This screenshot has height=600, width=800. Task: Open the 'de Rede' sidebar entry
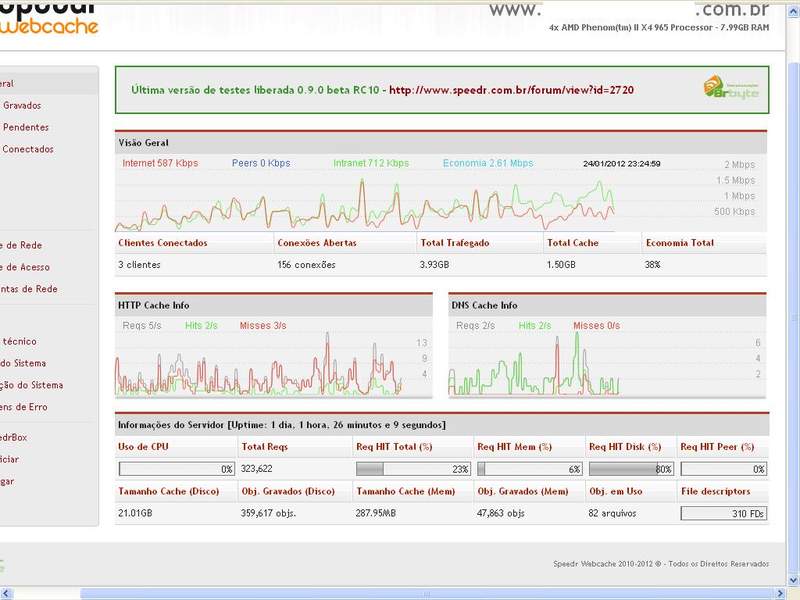tap(21, 245)
